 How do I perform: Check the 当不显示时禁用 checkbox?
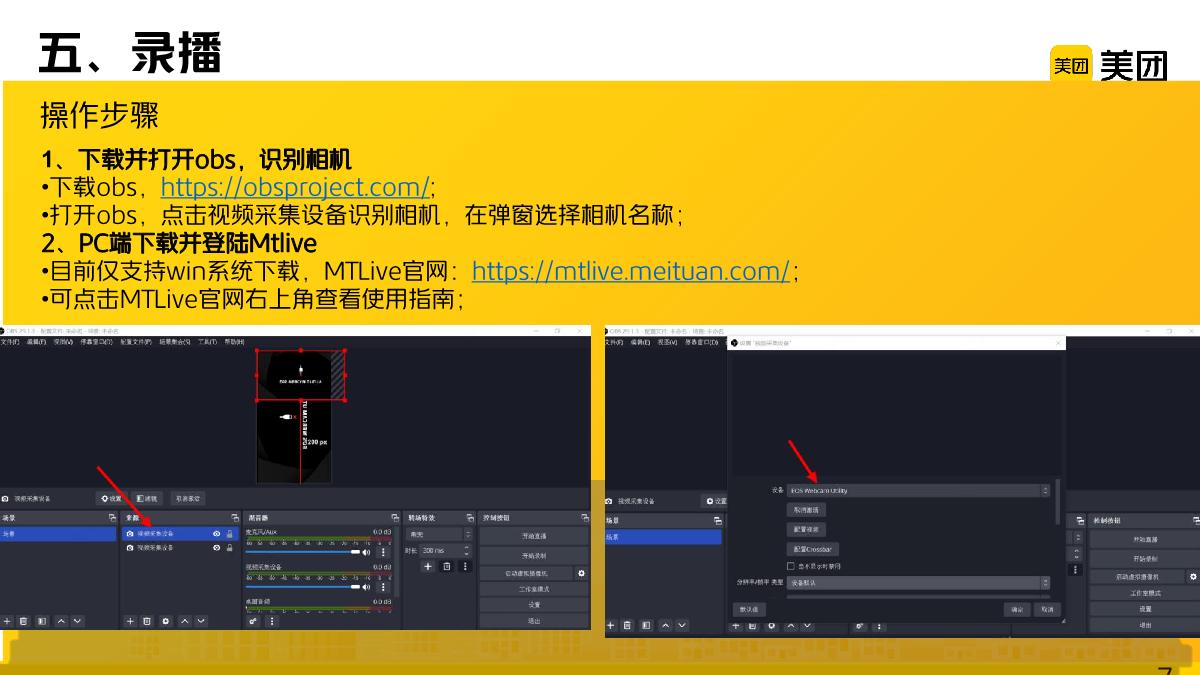tap(790, 567)
